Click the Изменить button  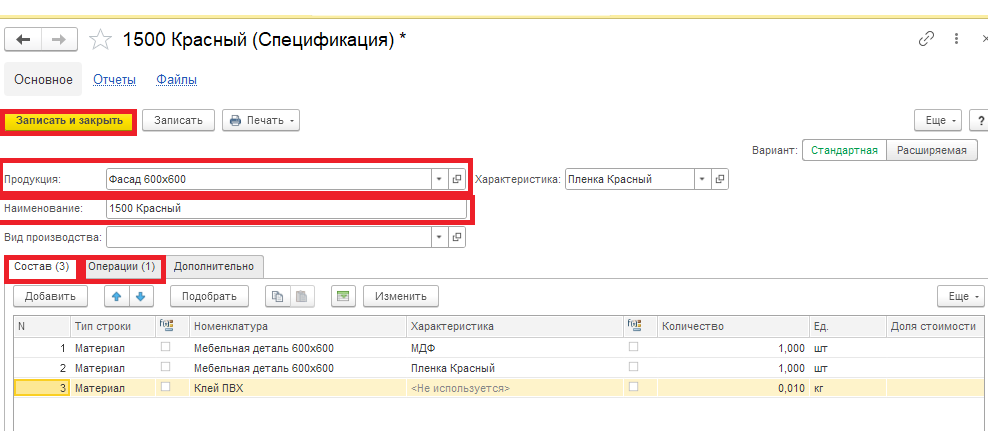click(x=401, y=296)
